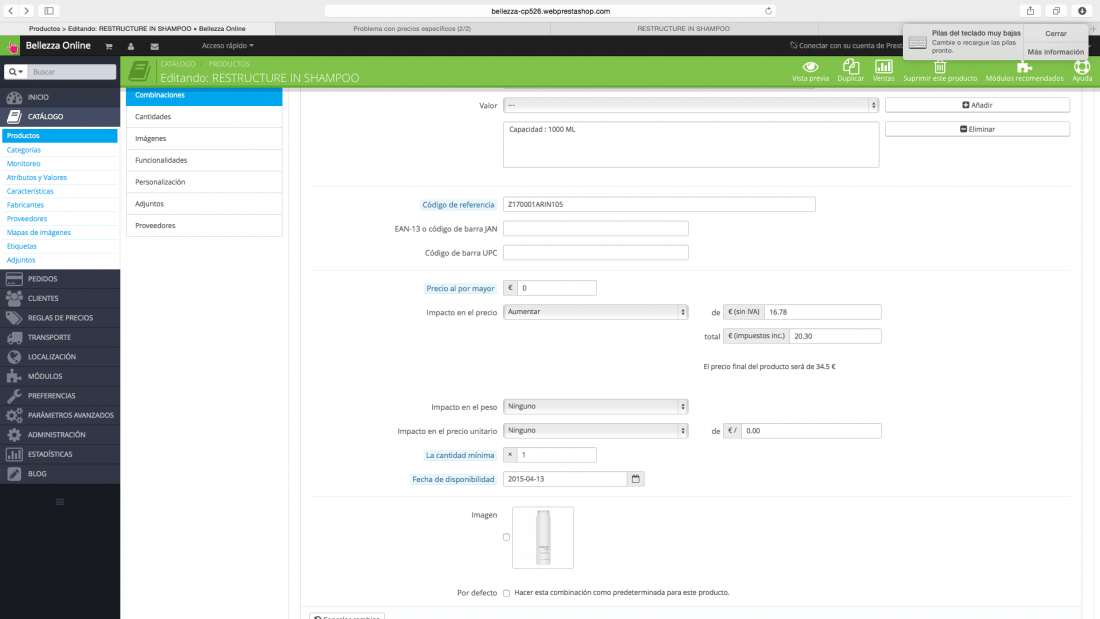Click the envelope messages icon in header
This screenshot has width=1100, height=619.
point(154,46)
